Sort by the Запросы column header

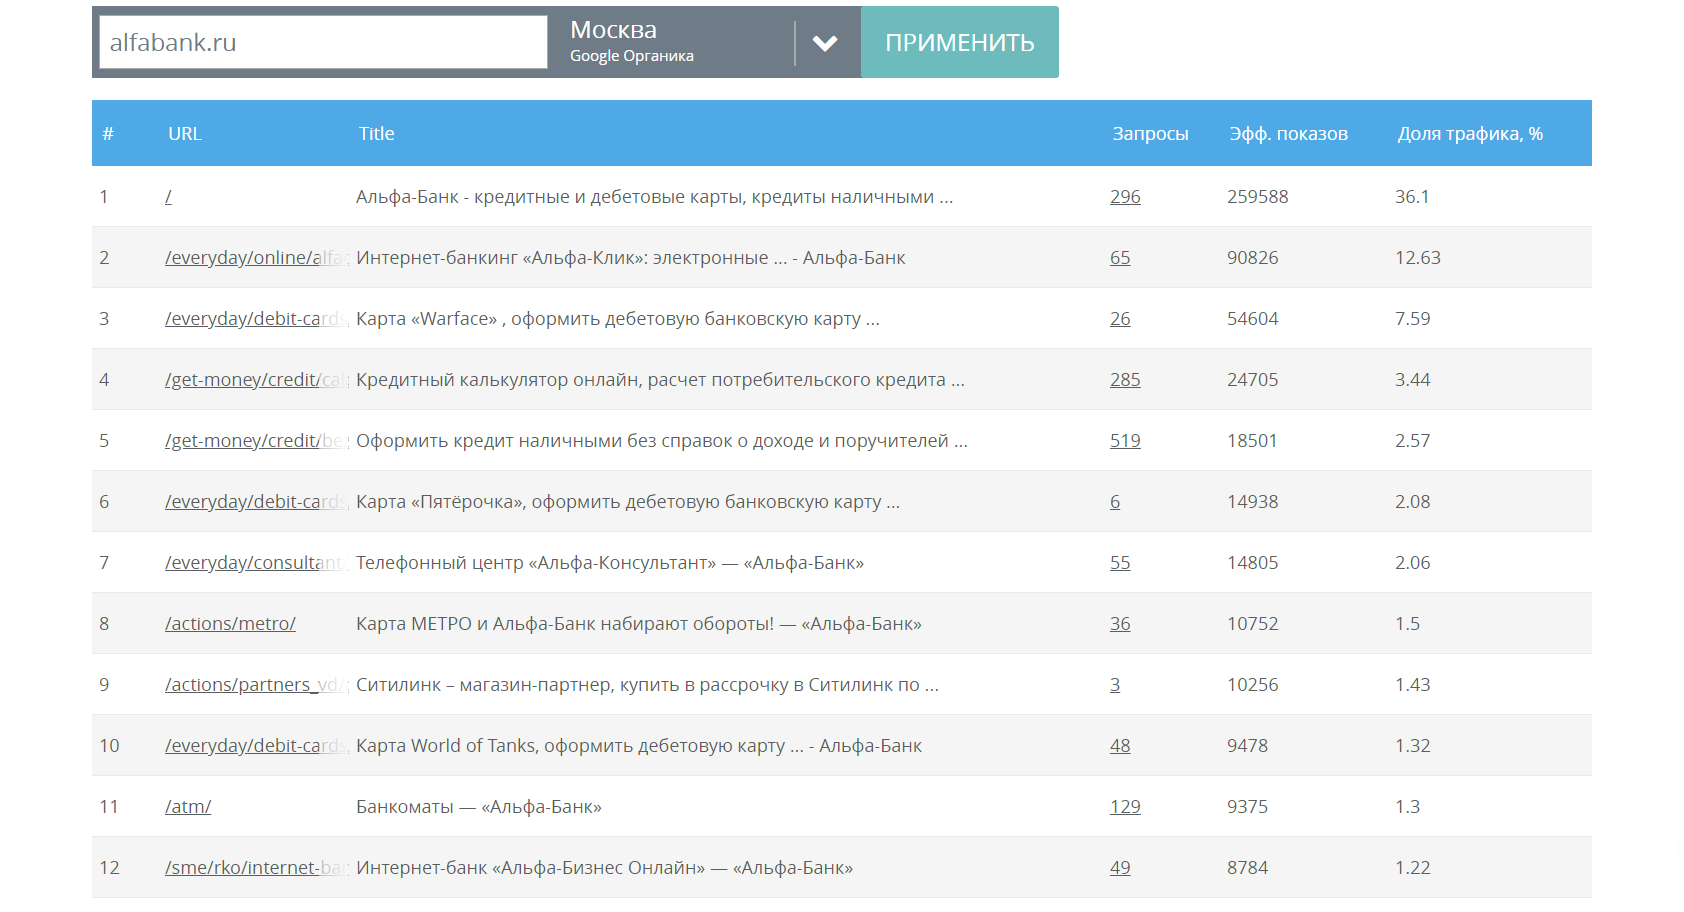pos(1150,134)
